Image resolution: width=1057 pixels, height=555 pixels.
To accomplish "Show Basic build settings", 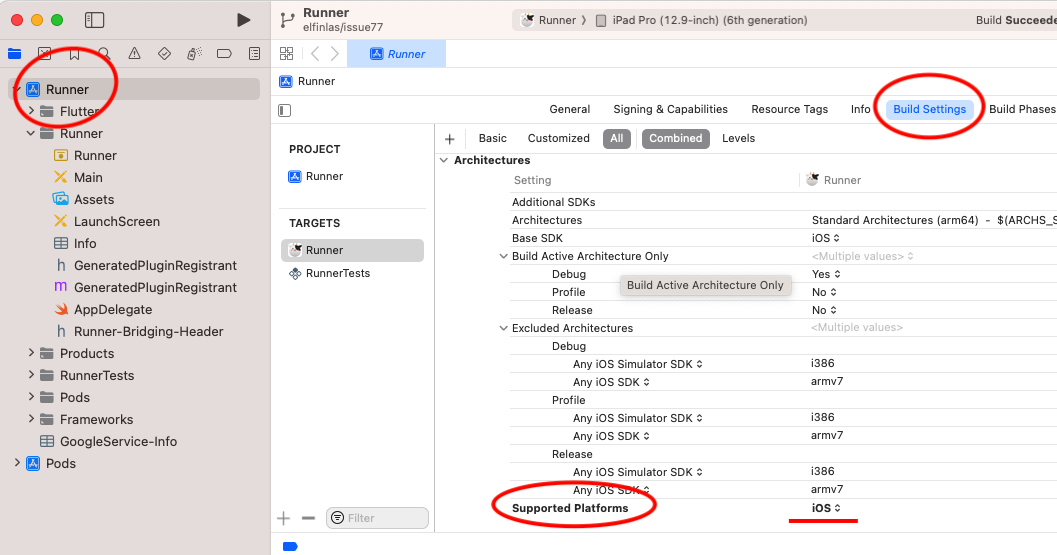I will 492,138.
